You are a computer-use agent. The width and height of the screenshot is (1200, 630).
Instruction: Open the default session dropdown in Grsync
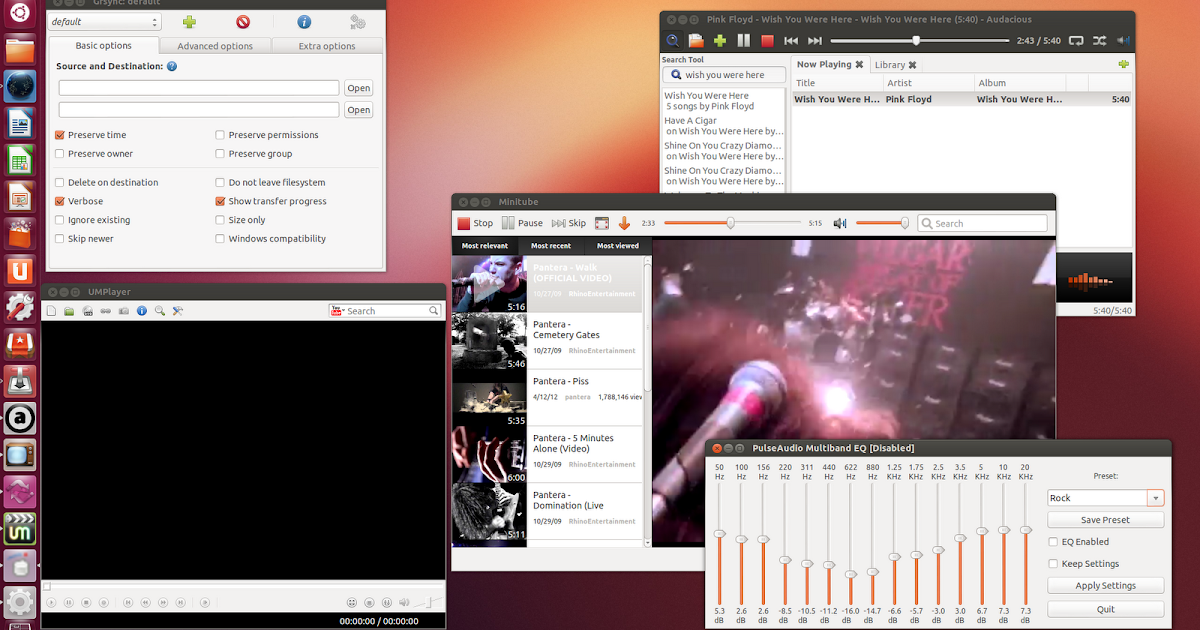tap(103, 21)
